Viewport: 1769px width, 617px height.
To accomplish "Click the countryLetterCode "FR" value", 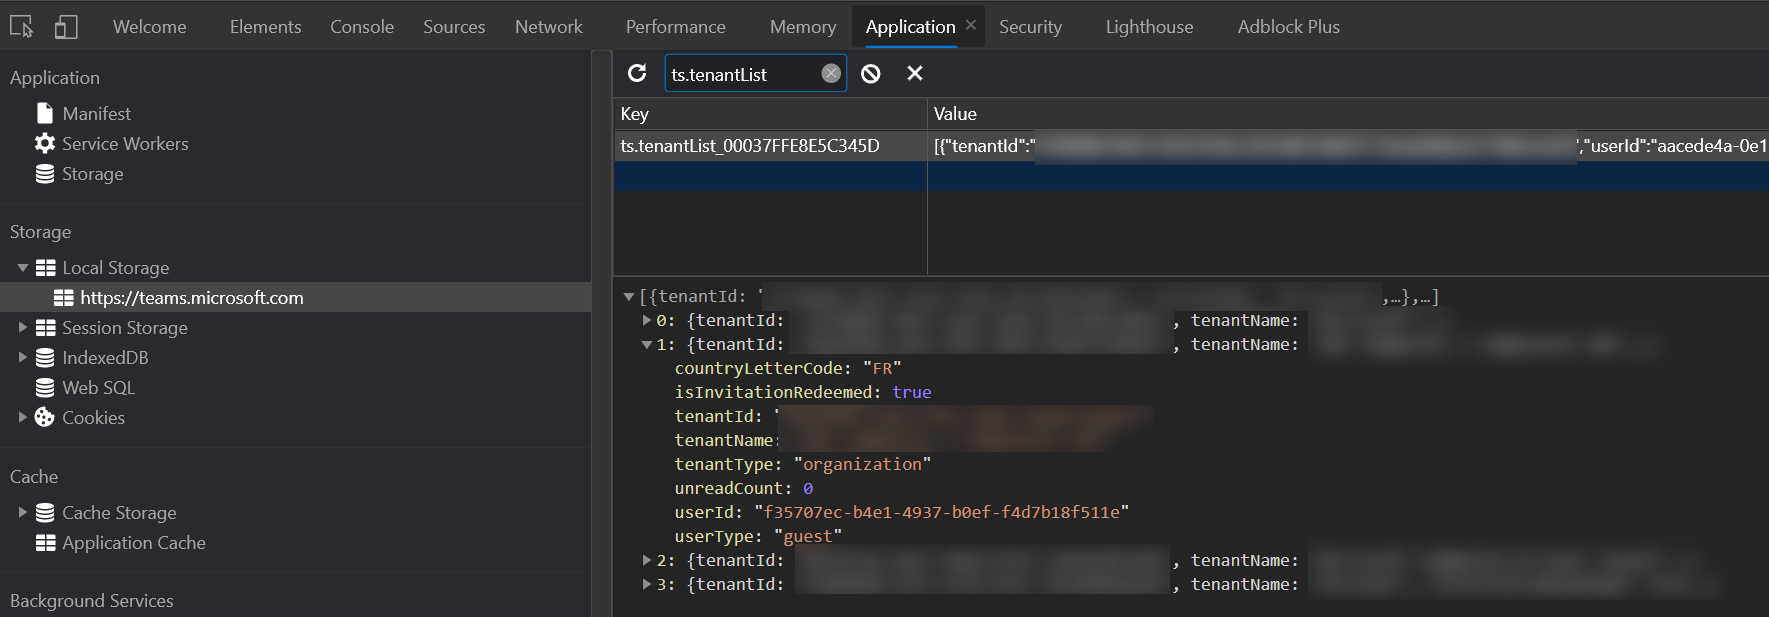I will coord(882,368).
